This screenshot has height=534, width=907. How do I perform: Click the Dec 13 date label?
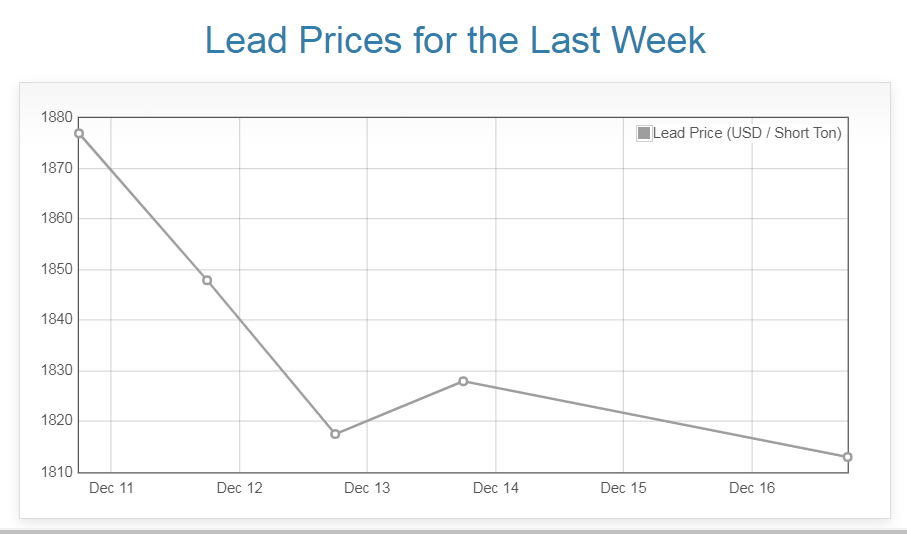(x=367, y=488)
